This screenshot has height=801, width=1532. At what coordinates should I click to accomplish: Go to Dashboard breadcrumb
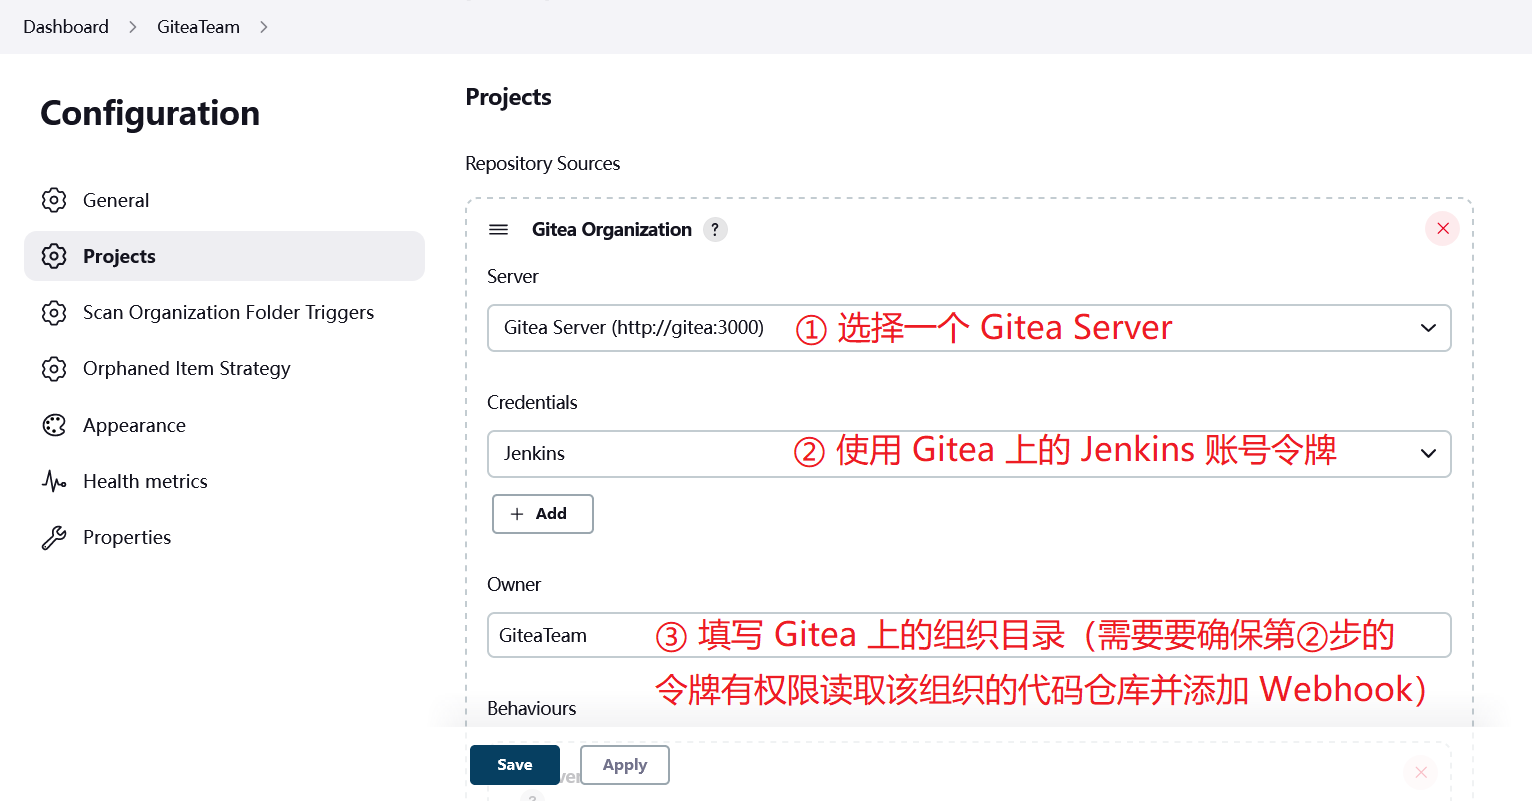[x=66, y=27]
